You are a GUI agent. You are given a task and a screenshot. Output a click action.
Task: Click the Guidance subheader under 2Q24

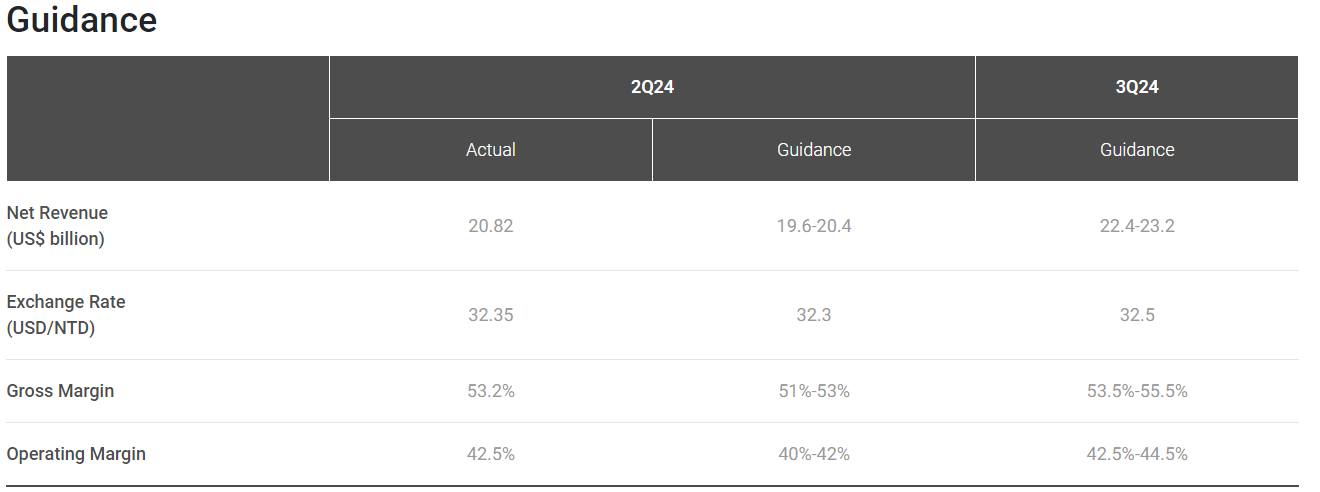814,150
